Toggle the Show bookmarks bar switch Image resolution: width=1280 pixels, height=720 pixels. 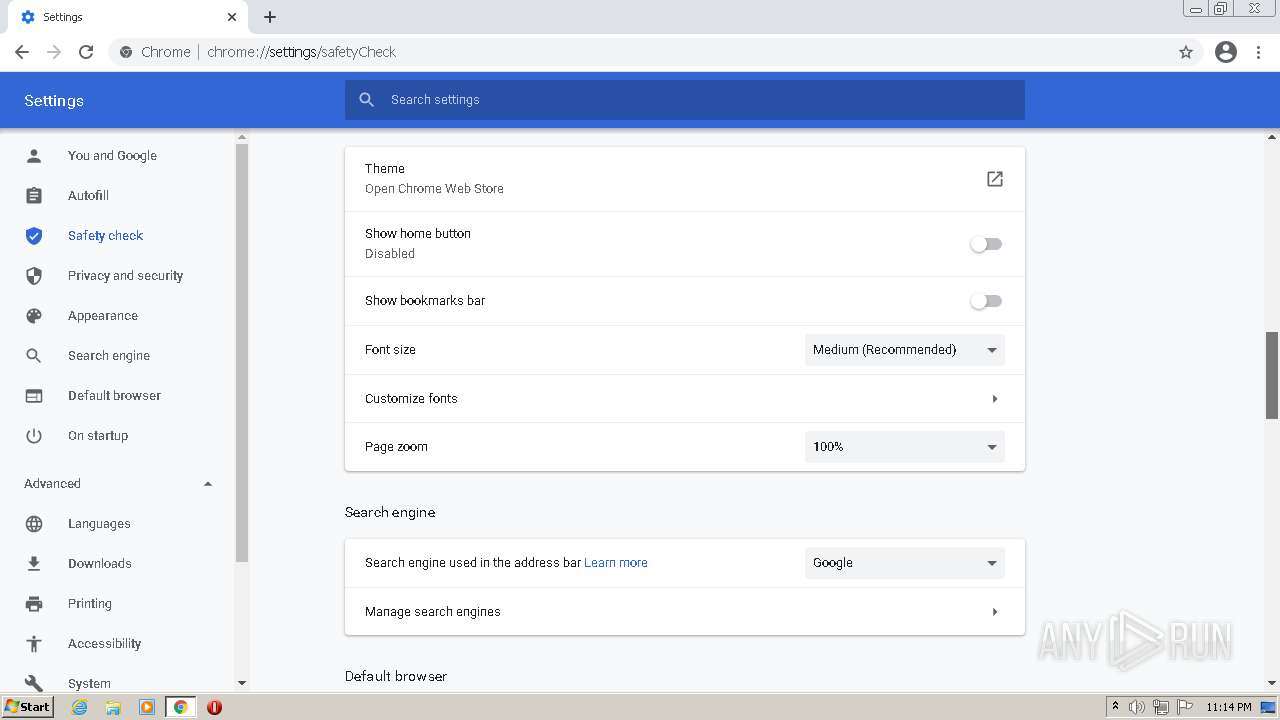(x=986, y=301)
